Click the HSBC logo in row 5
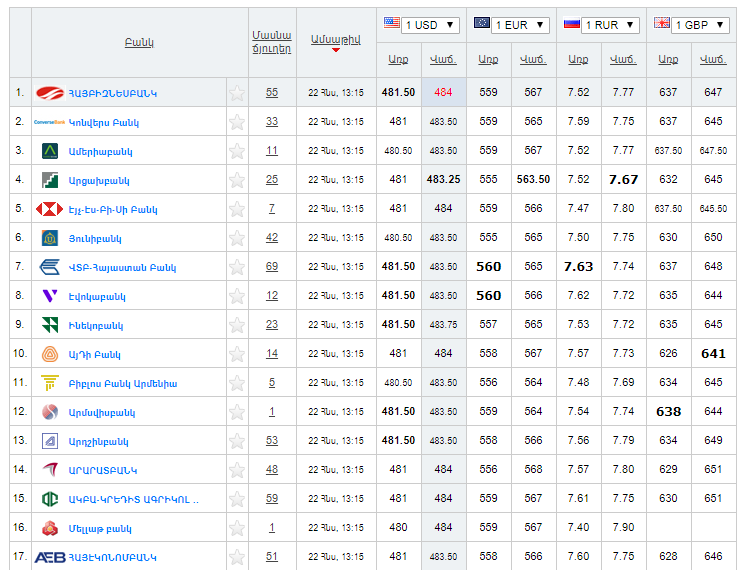Screen dimensions: 745x570 [49, 209]
